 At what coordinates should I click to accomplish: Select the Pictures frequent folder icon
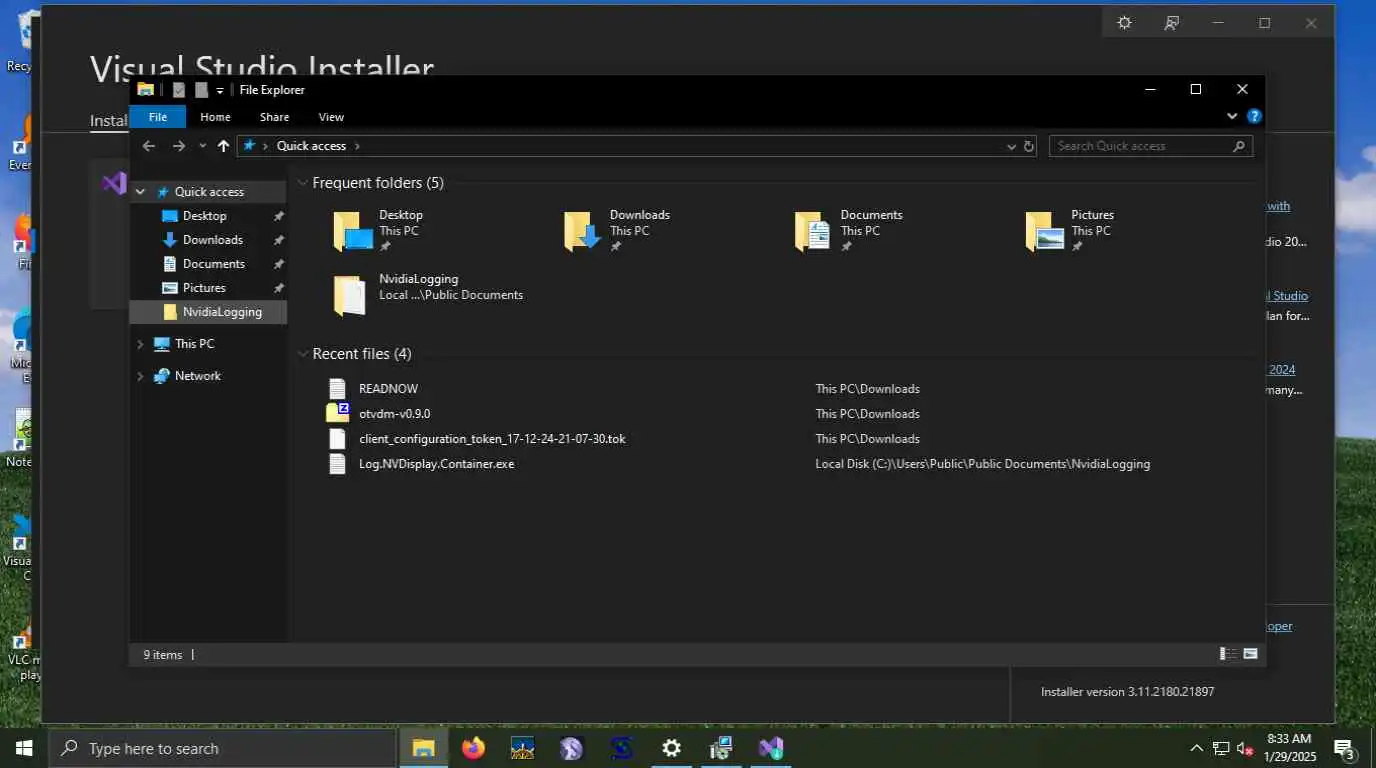coord(1044,231)
